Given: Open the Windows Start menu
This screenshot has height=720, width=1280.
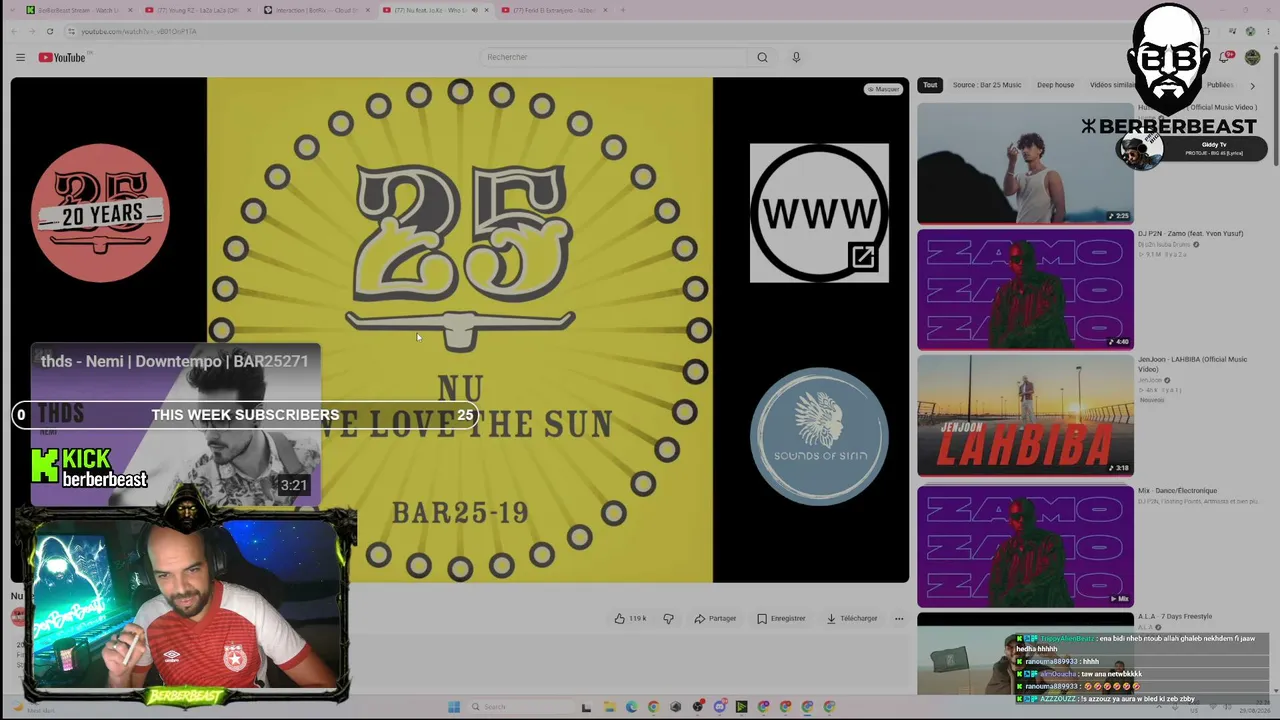Looking at the screenshot, I should tap(453, 707).
